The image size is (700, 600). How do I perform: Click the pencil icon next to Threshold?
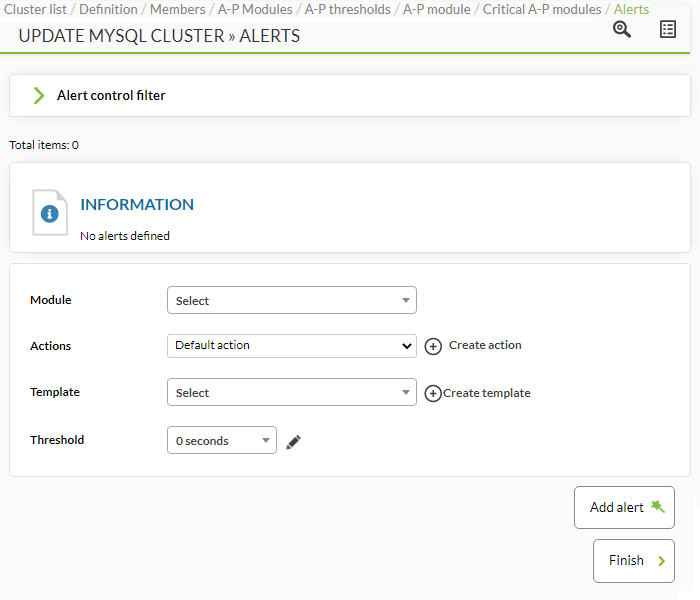click(293, 442)
